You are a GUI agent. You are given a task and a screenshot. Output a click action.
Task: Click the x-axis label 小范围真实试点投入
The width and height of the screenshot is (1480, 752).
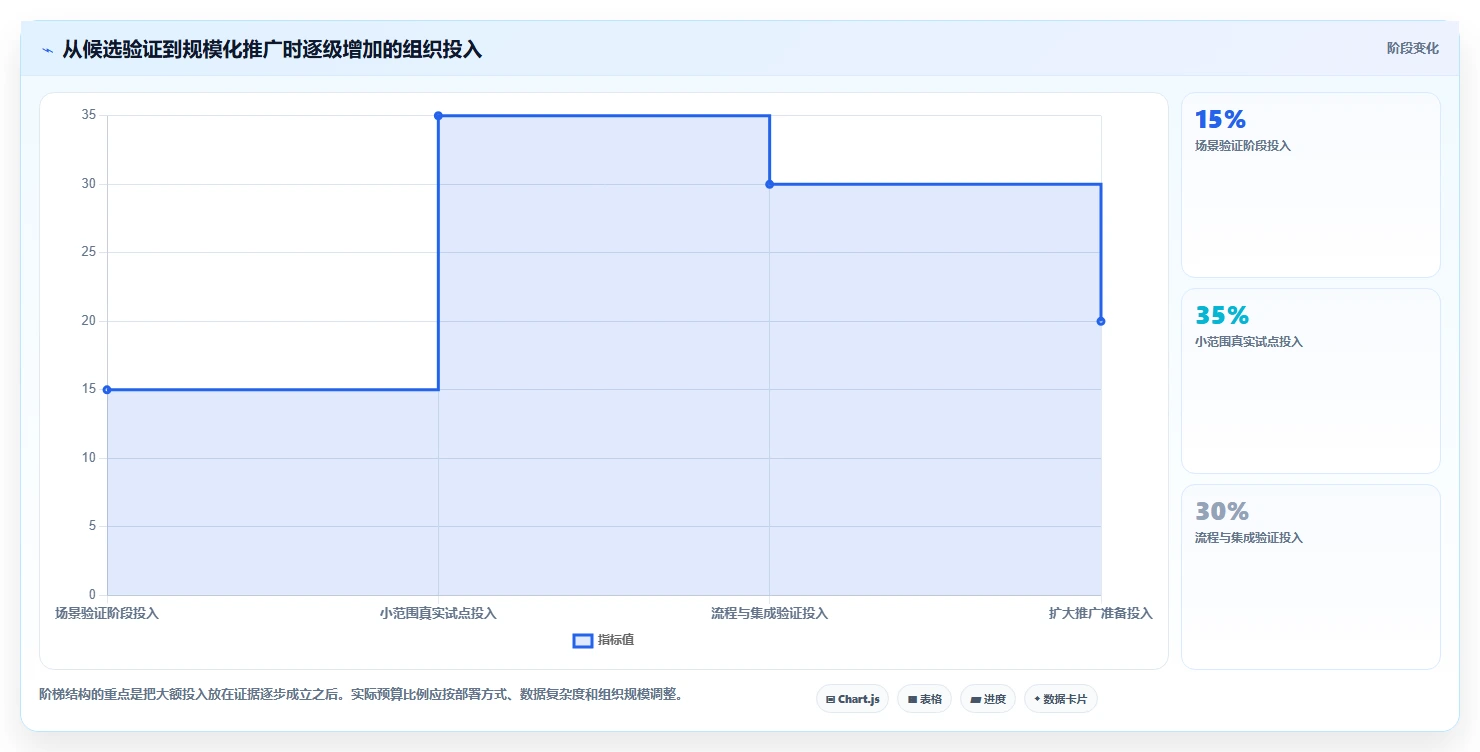click(x=438, y=613)
